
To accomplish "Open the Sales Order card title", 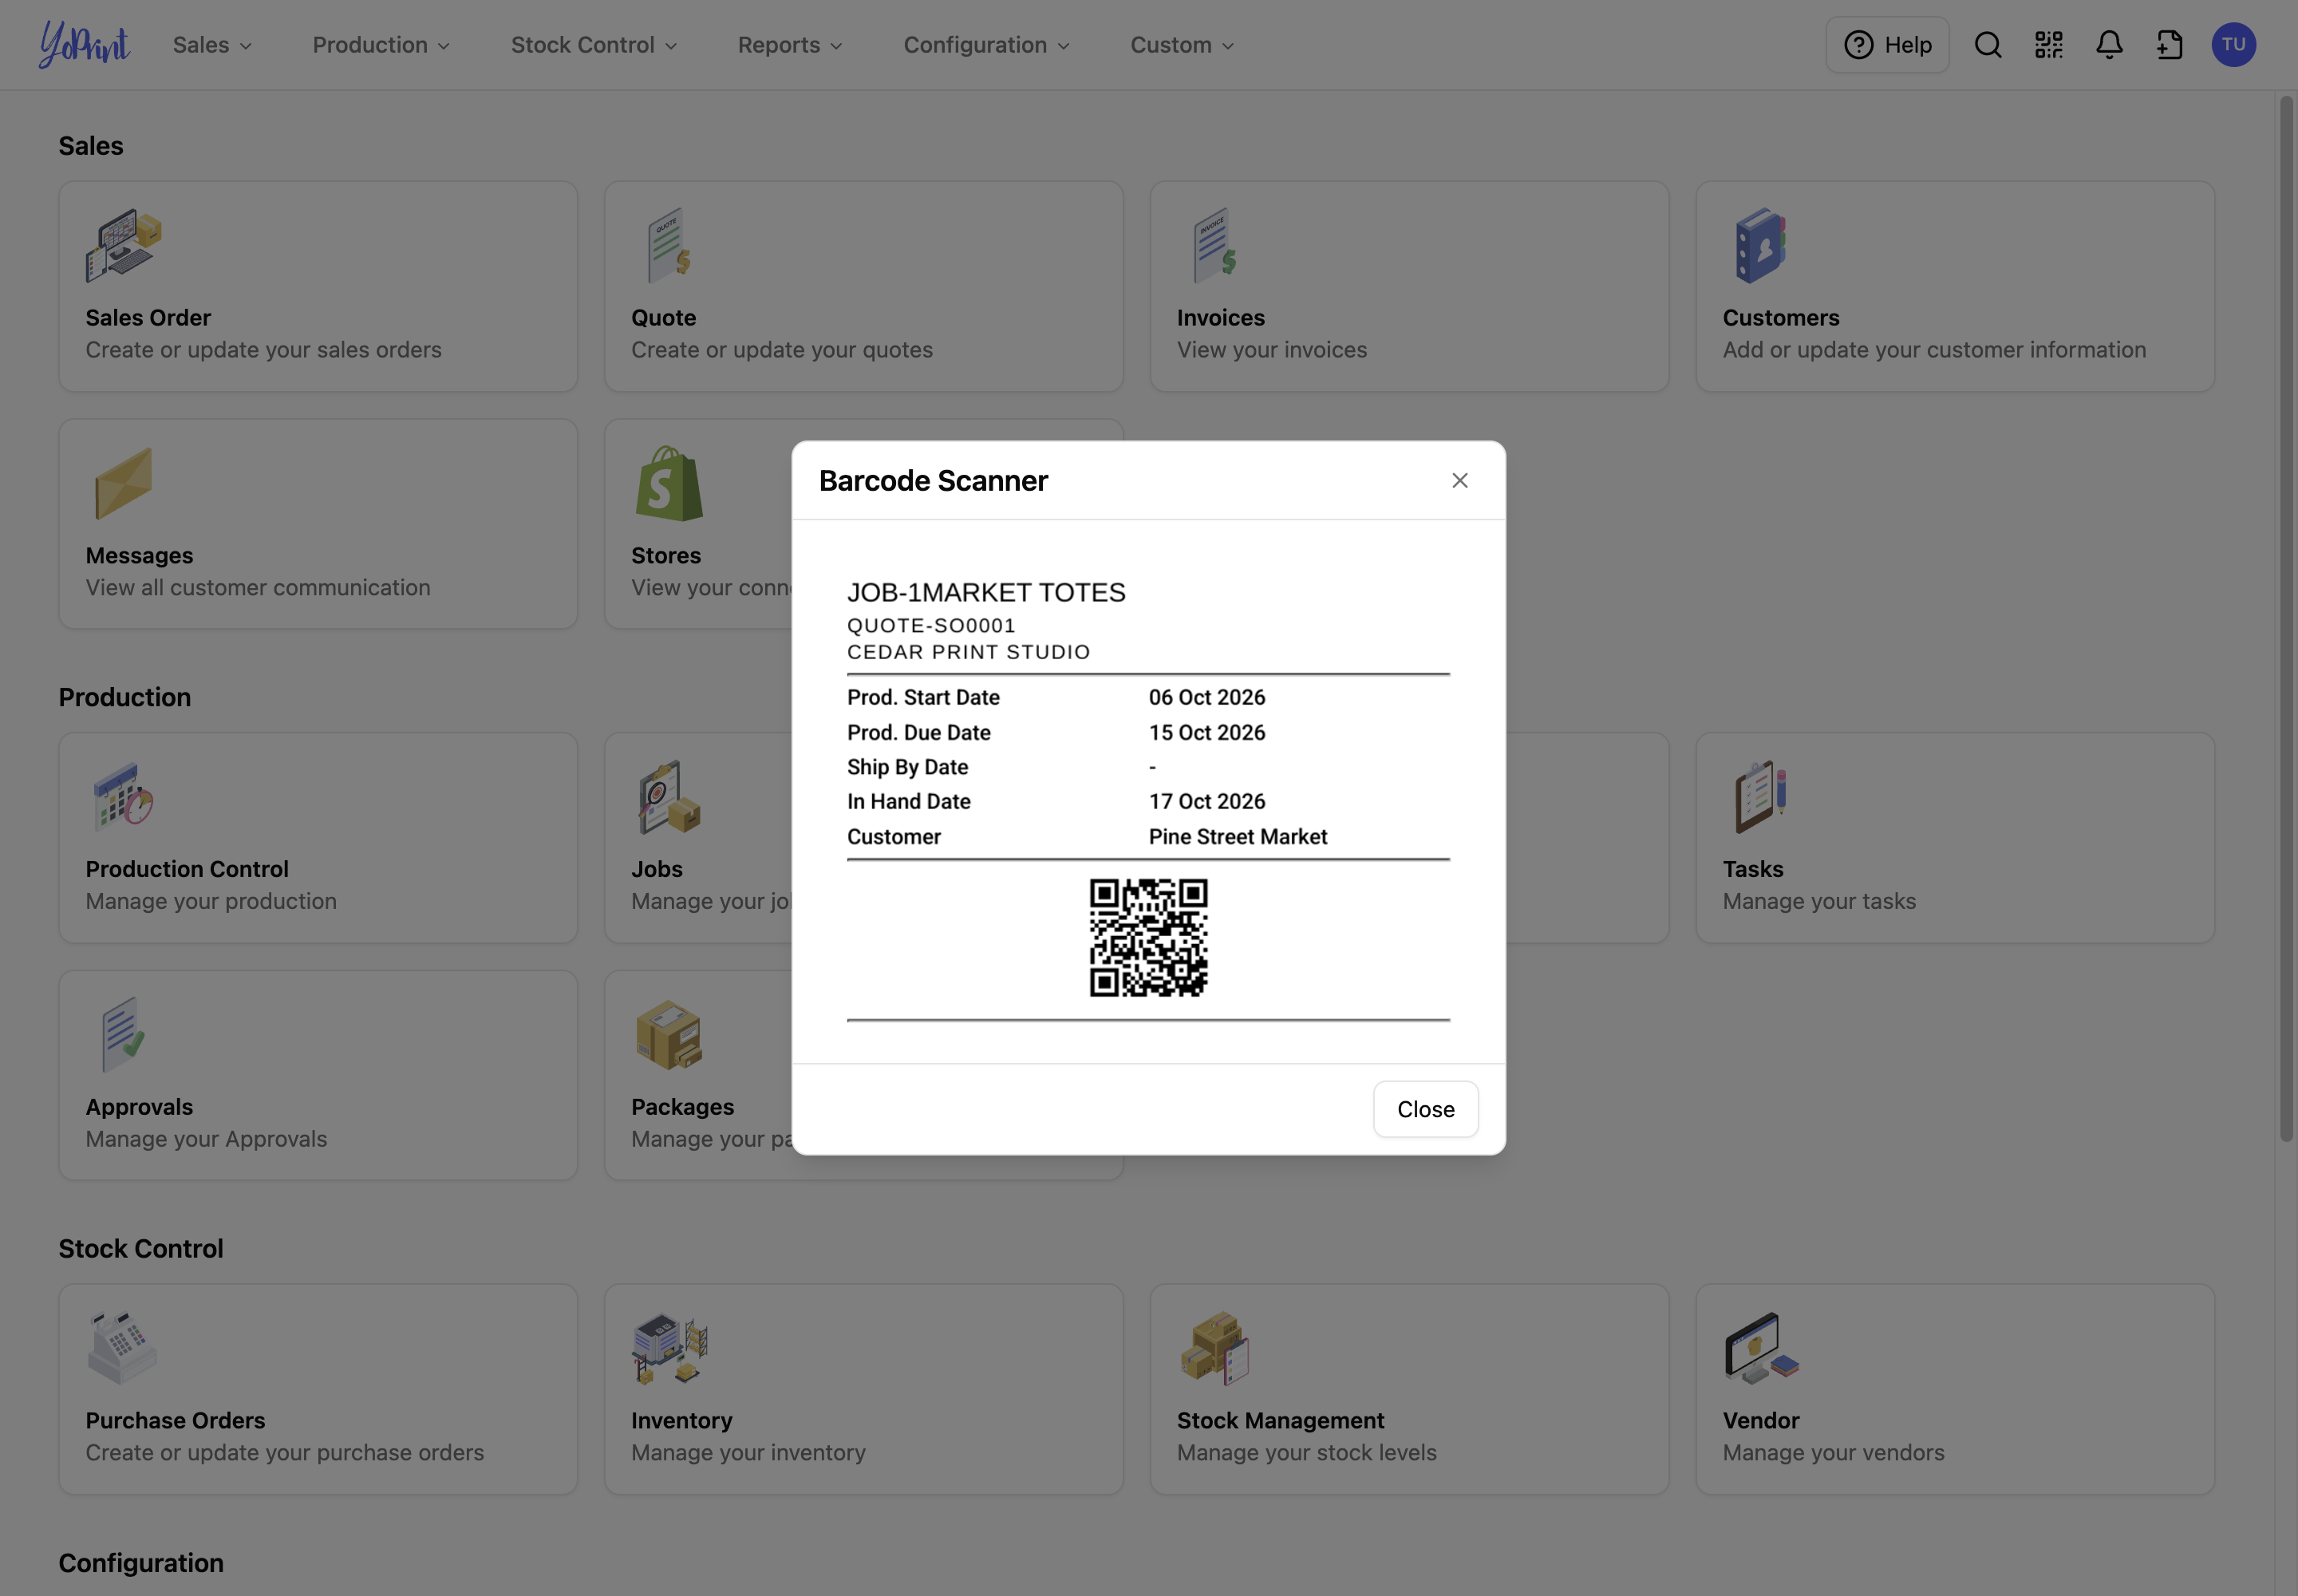I will [148, 318].
